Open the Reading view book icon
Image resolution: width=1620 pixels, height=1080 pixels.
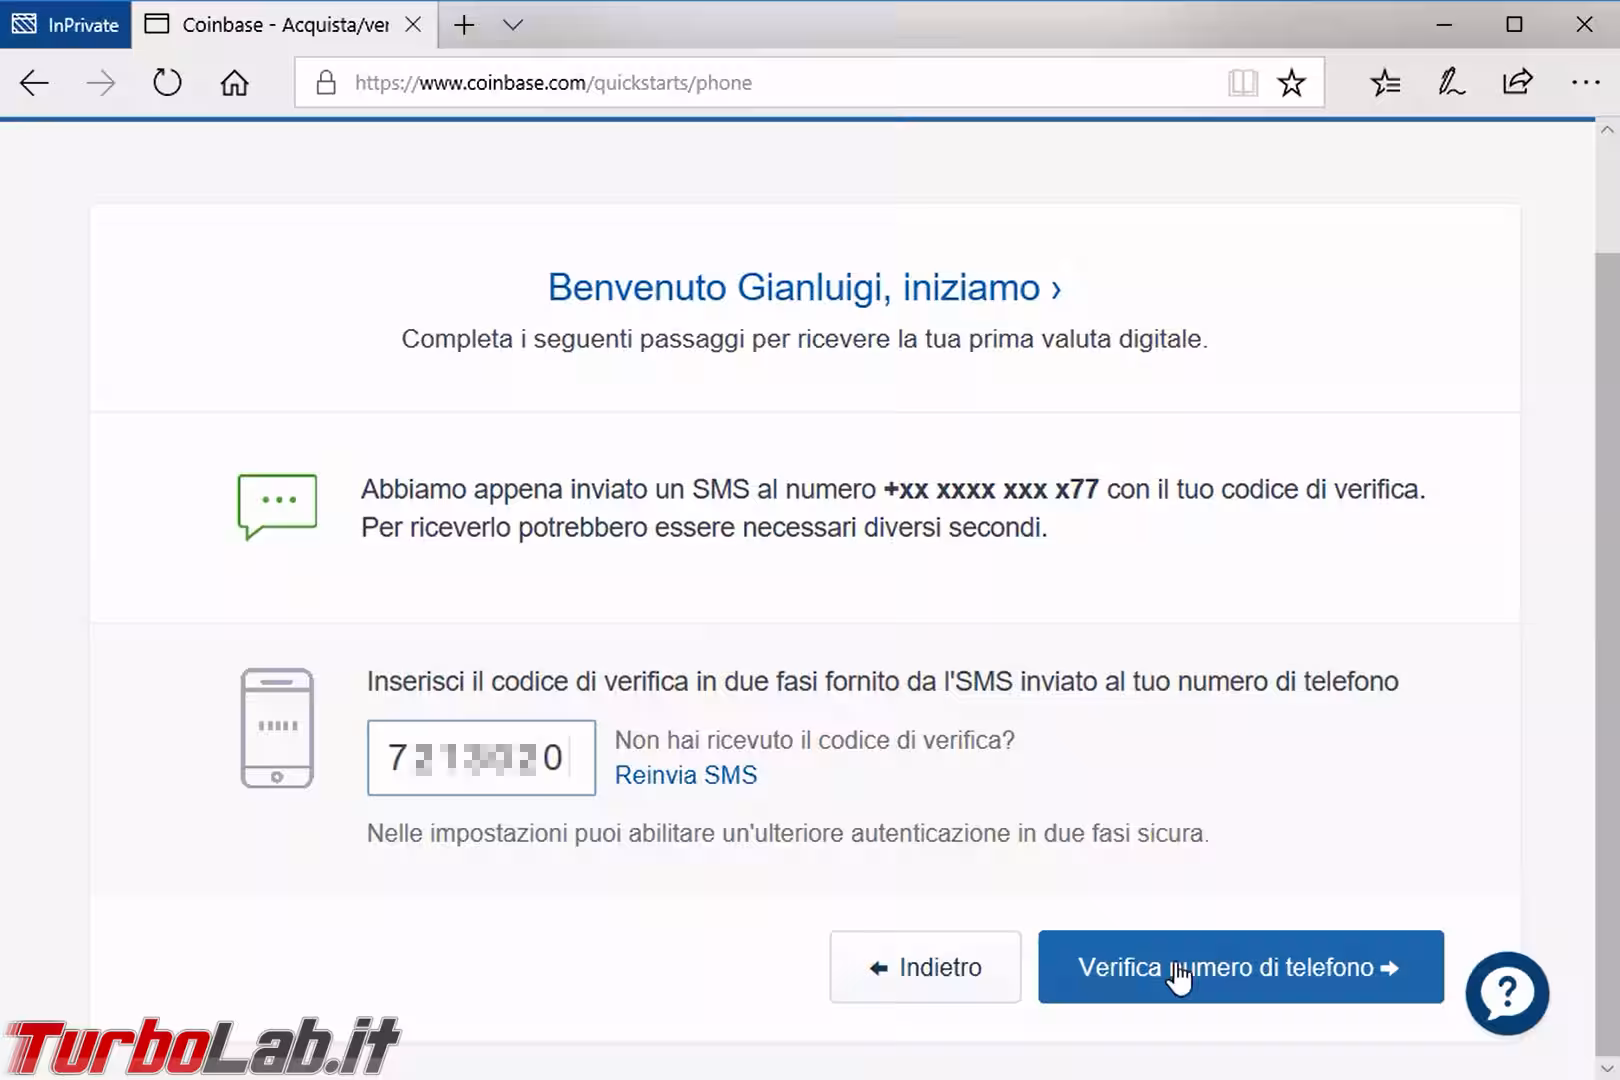[x=1242, y=83]
